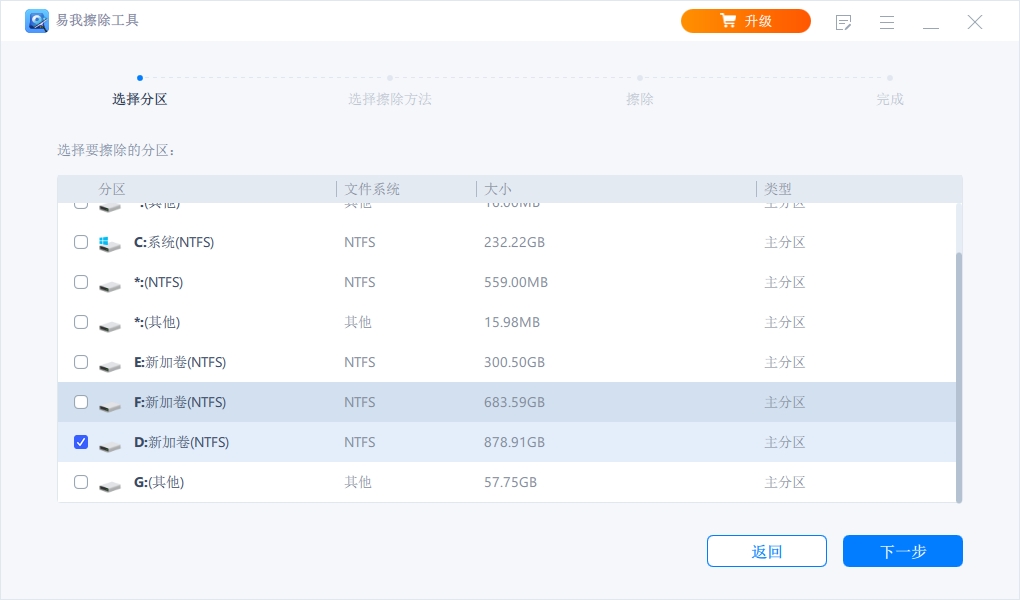1020x600 pixels.
Task: Click the 选择分区 step label
Action: coord(139,99)
